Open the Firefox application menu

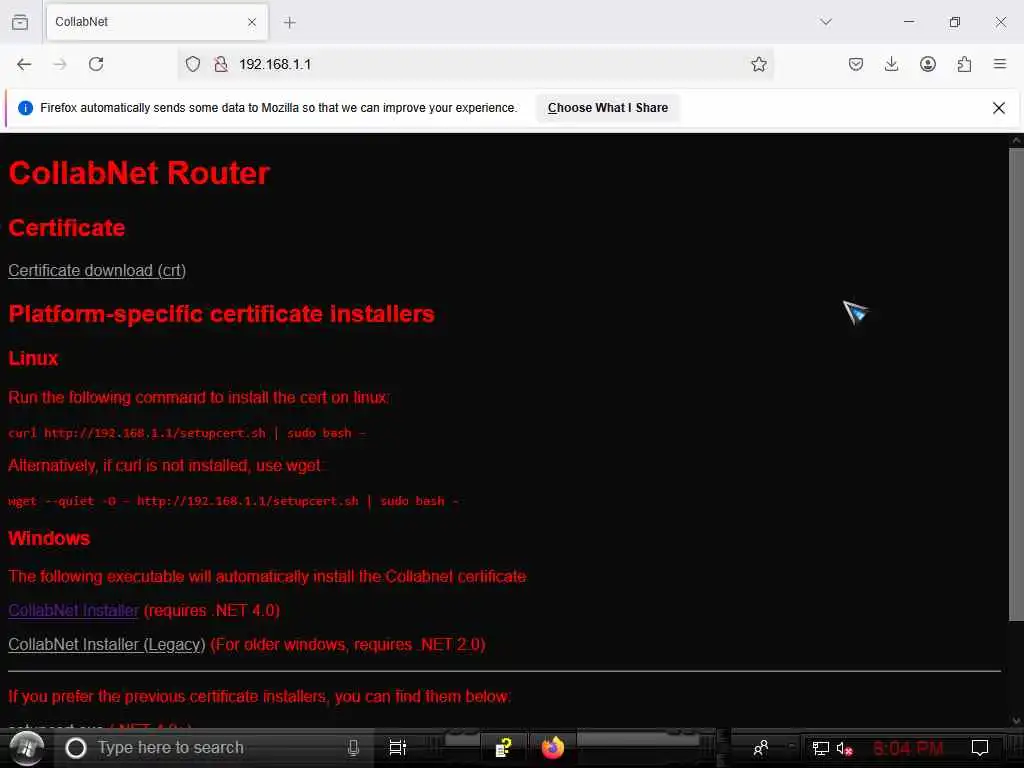click(x=1000, y=64)
